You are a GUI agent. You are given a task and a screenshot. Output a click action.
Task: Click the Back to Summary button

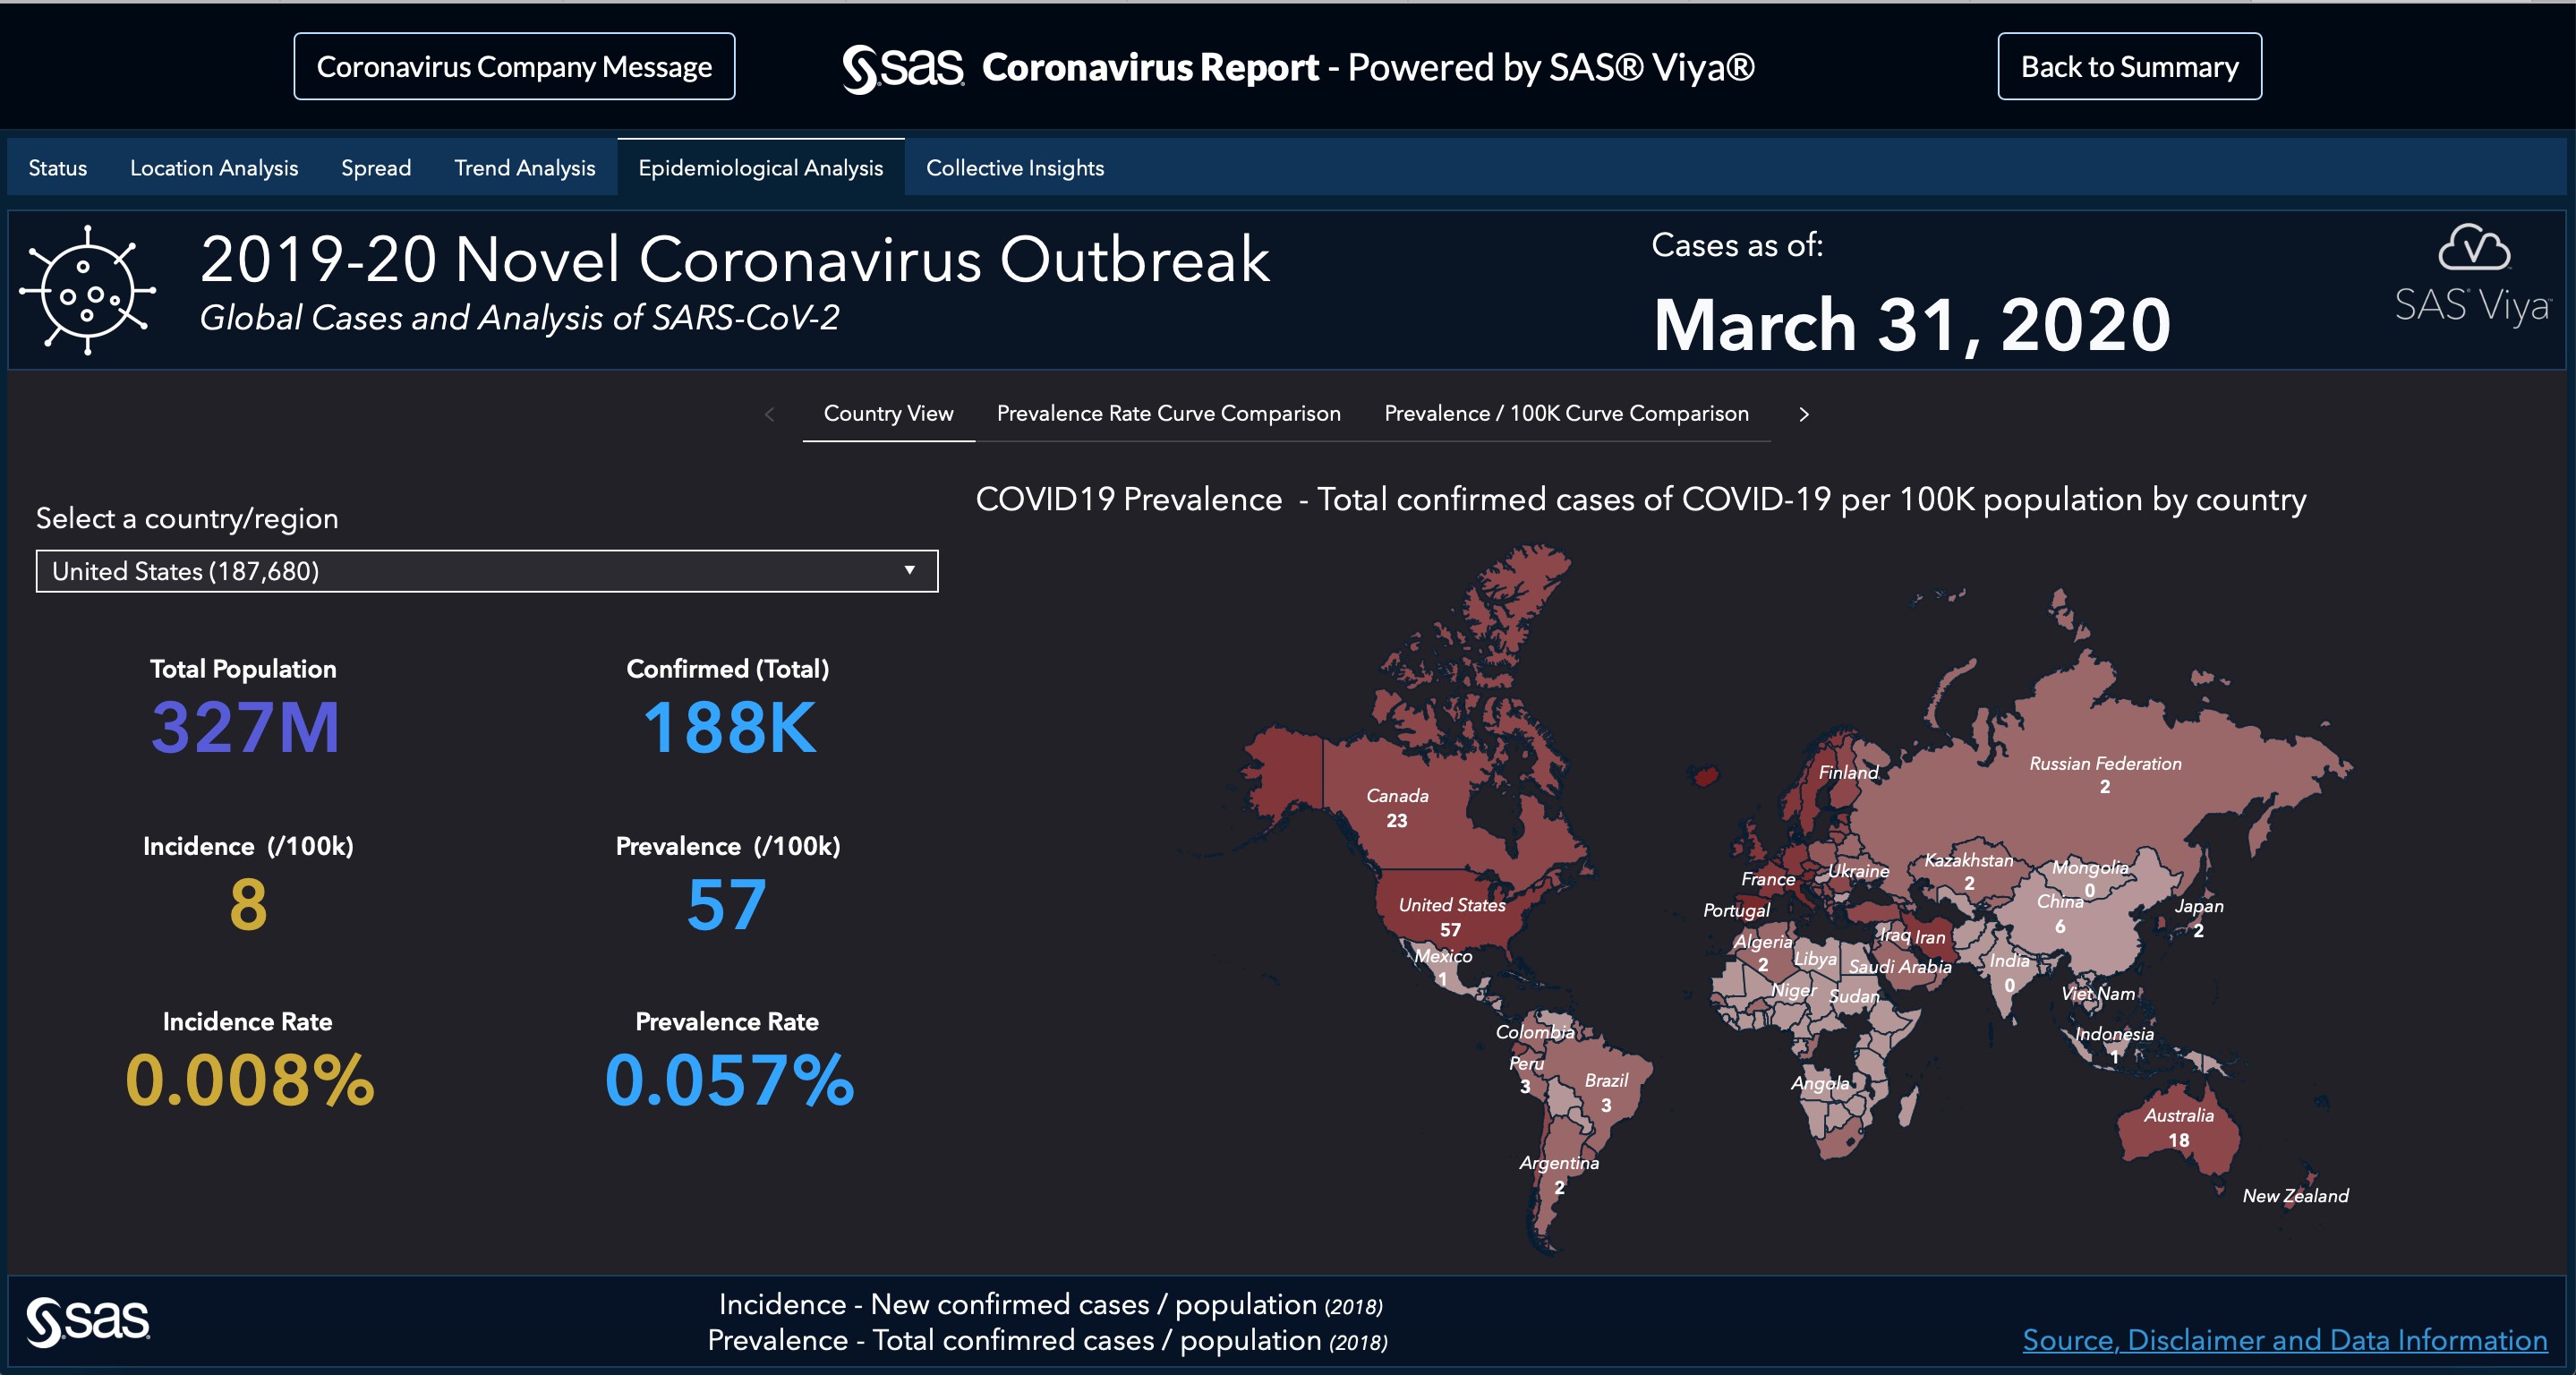click(2129, 66)
